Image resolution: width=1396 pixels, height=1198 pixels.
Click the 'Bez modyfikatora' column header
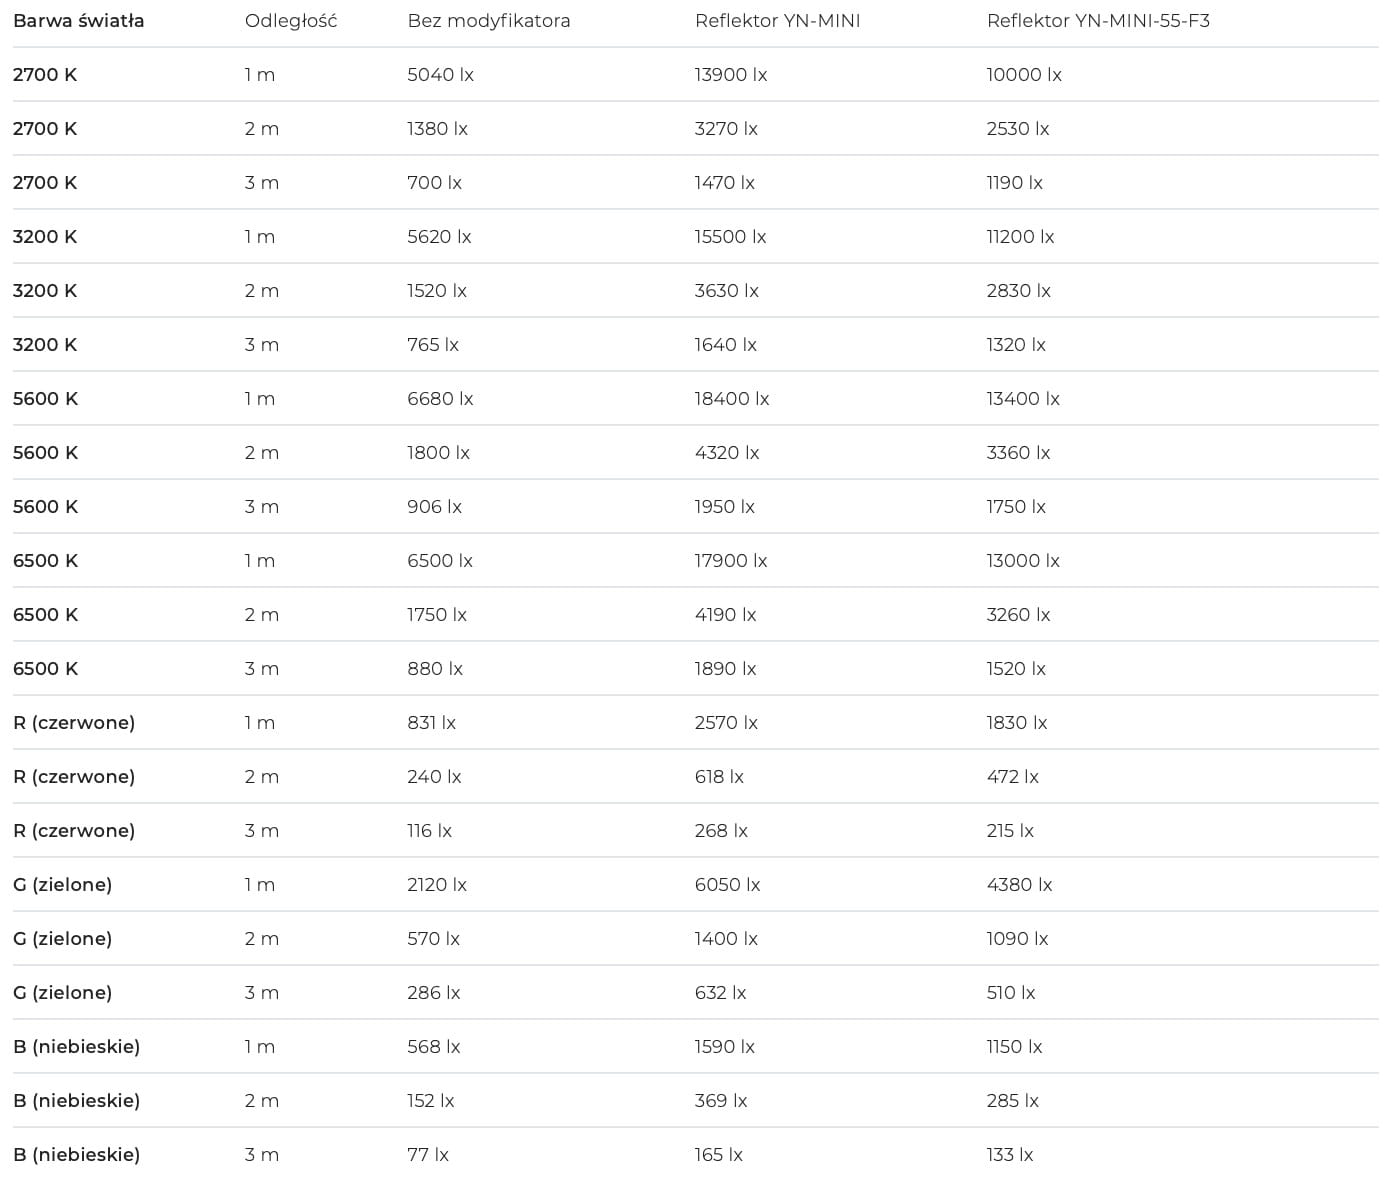tap(489, 21)
